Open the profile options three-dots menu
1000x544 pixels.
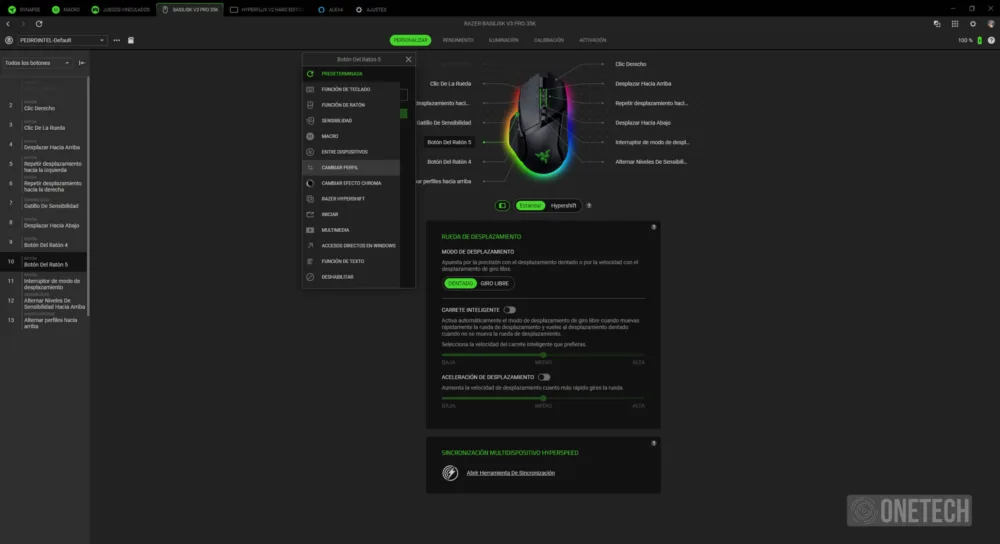(x=117, y=40)
